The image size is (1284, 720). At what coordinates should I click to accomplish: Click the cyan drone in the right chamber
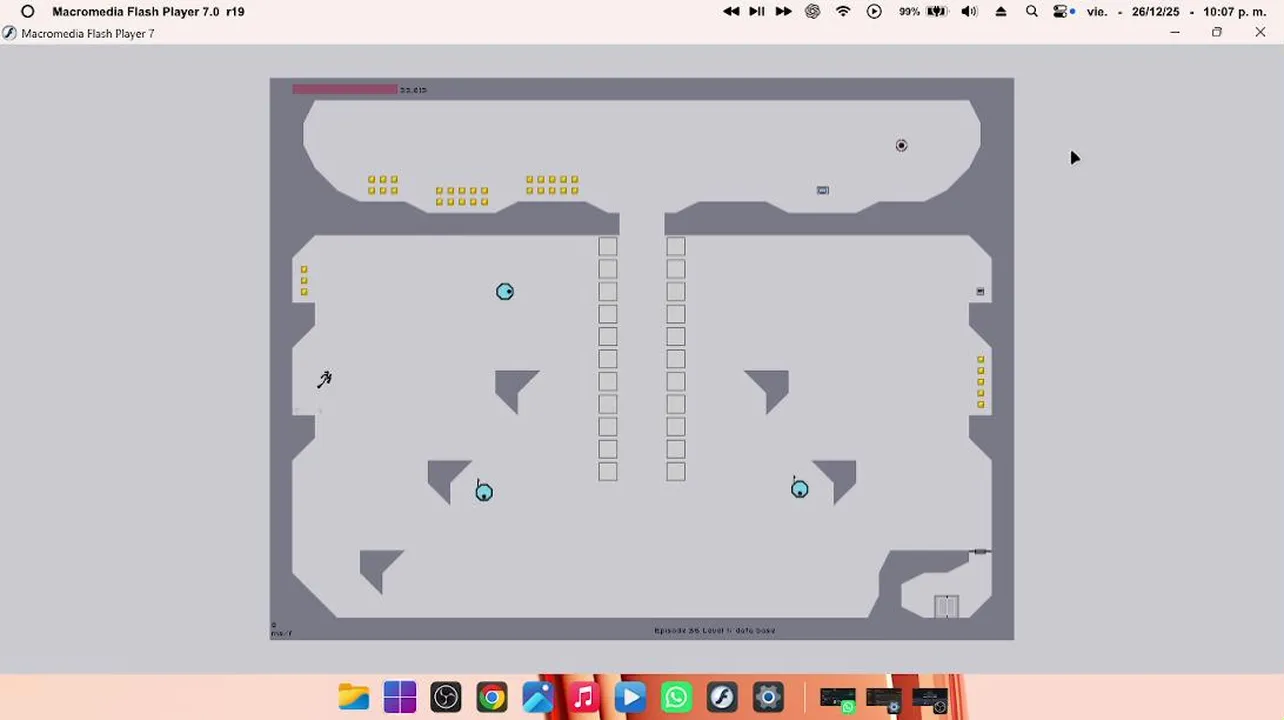[x=800, y=488]
